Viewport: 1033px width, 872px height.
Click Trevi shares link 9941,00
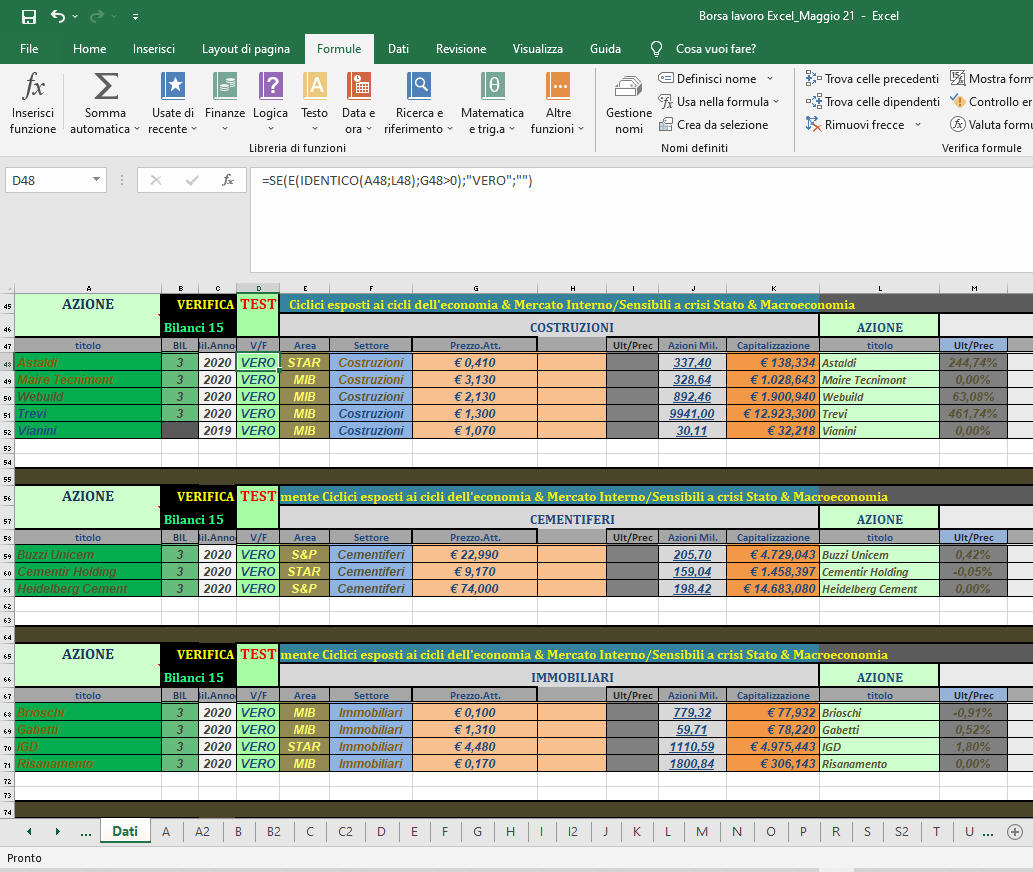coord(692,414)
